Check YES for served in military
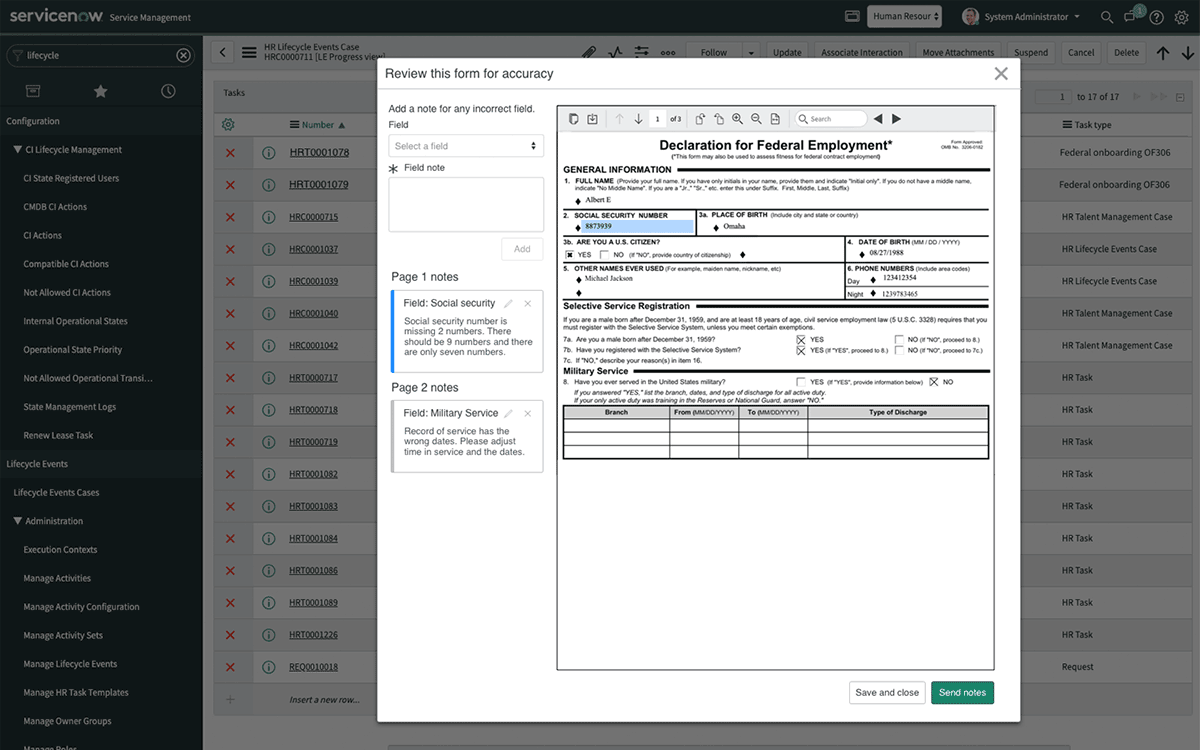The width and height of the screenshot is (1200, 750). [x=801, y=382]
